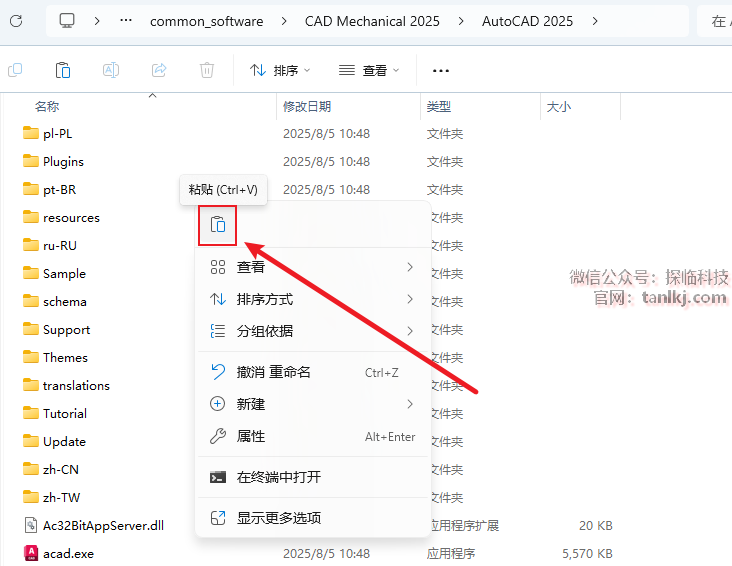Choose 在终端中打开
Image resolution: width=732 pixels, height=566 pixels.
[312, 477]
